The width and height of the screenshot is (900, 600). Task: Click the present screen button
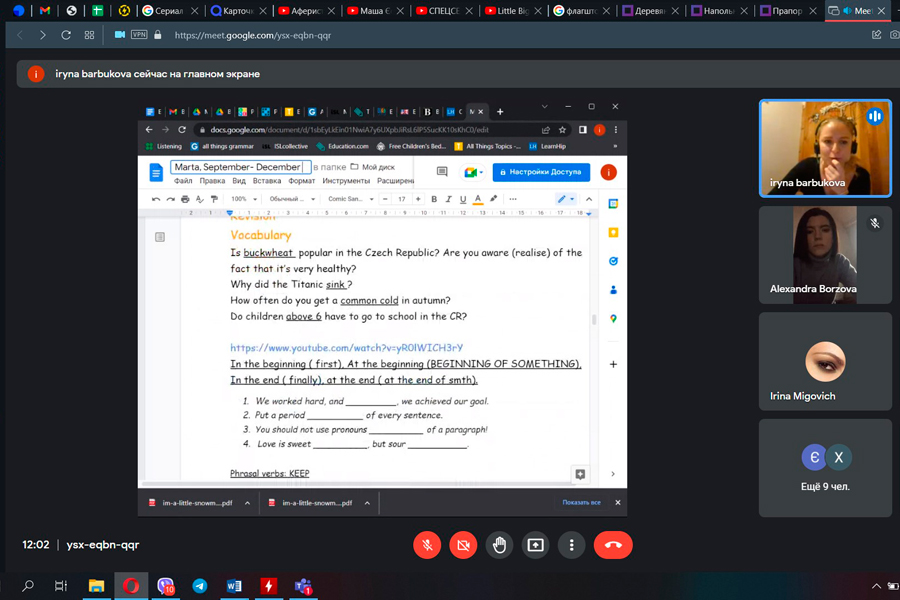[x=536, y=545]
